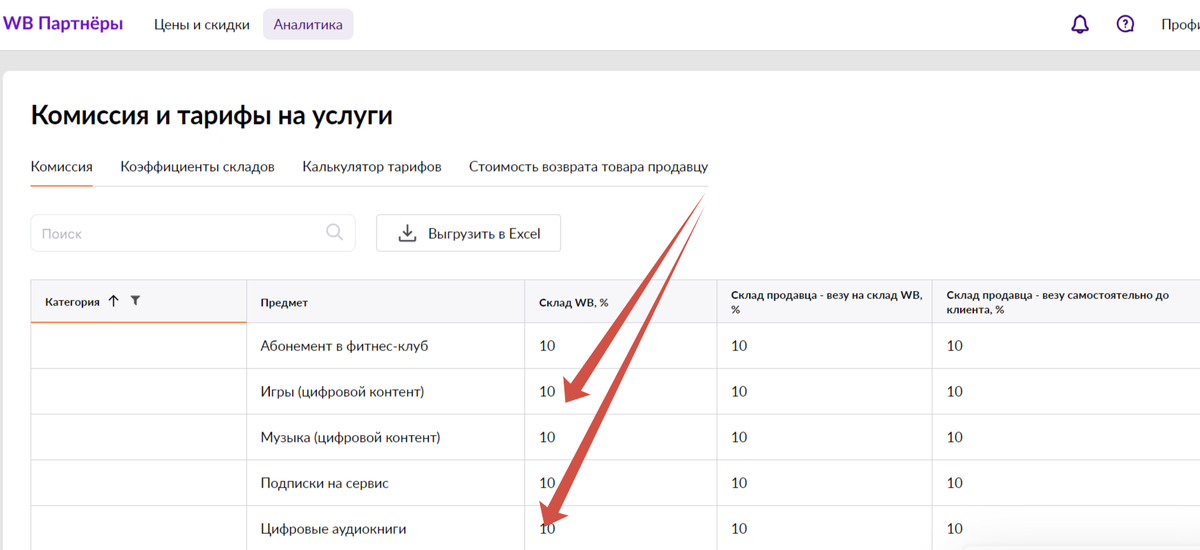
Task: Open the Стоимость возврата товара продавцу tab
Action: (588, 167)
